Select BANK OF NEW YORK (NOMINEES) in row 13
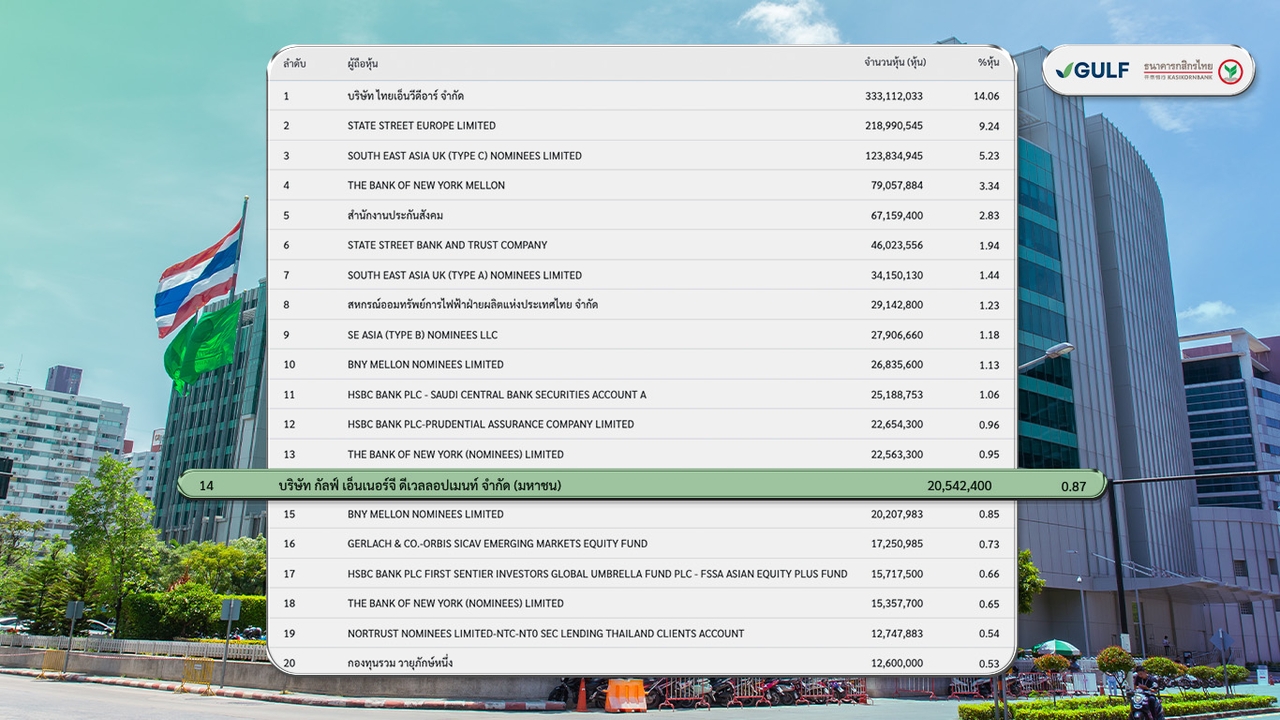This screenshot has height=720, width=1280. tap(642, 454)
